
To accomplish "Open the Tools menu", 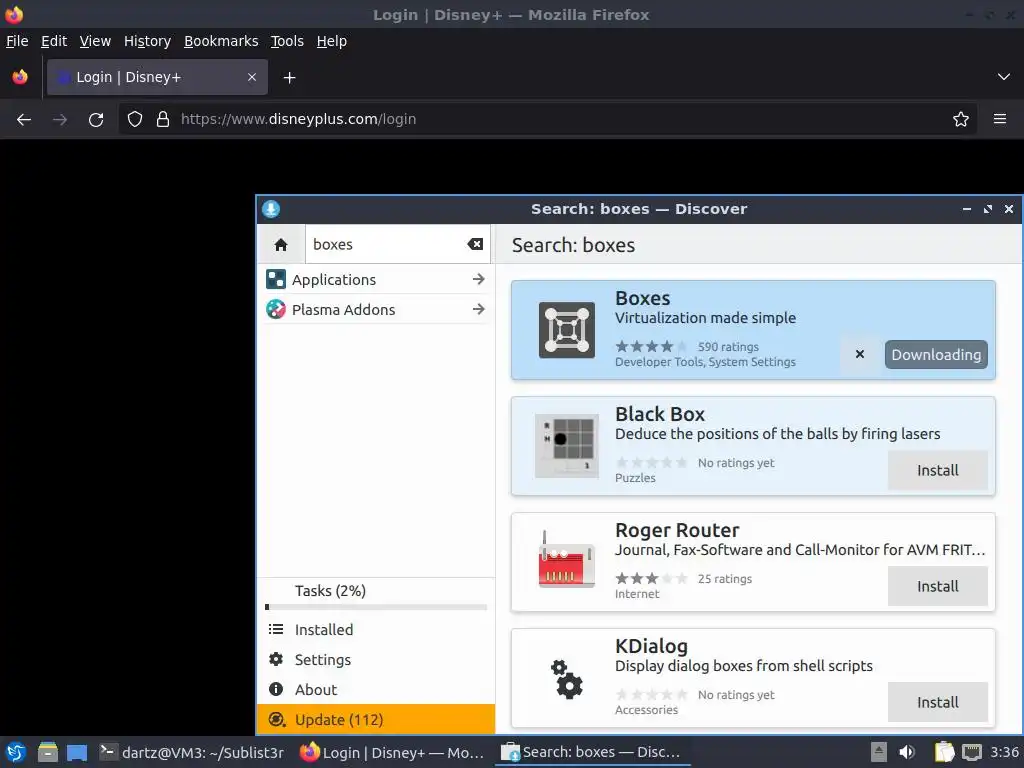I will pyautogui.click(x=287, y=41).
